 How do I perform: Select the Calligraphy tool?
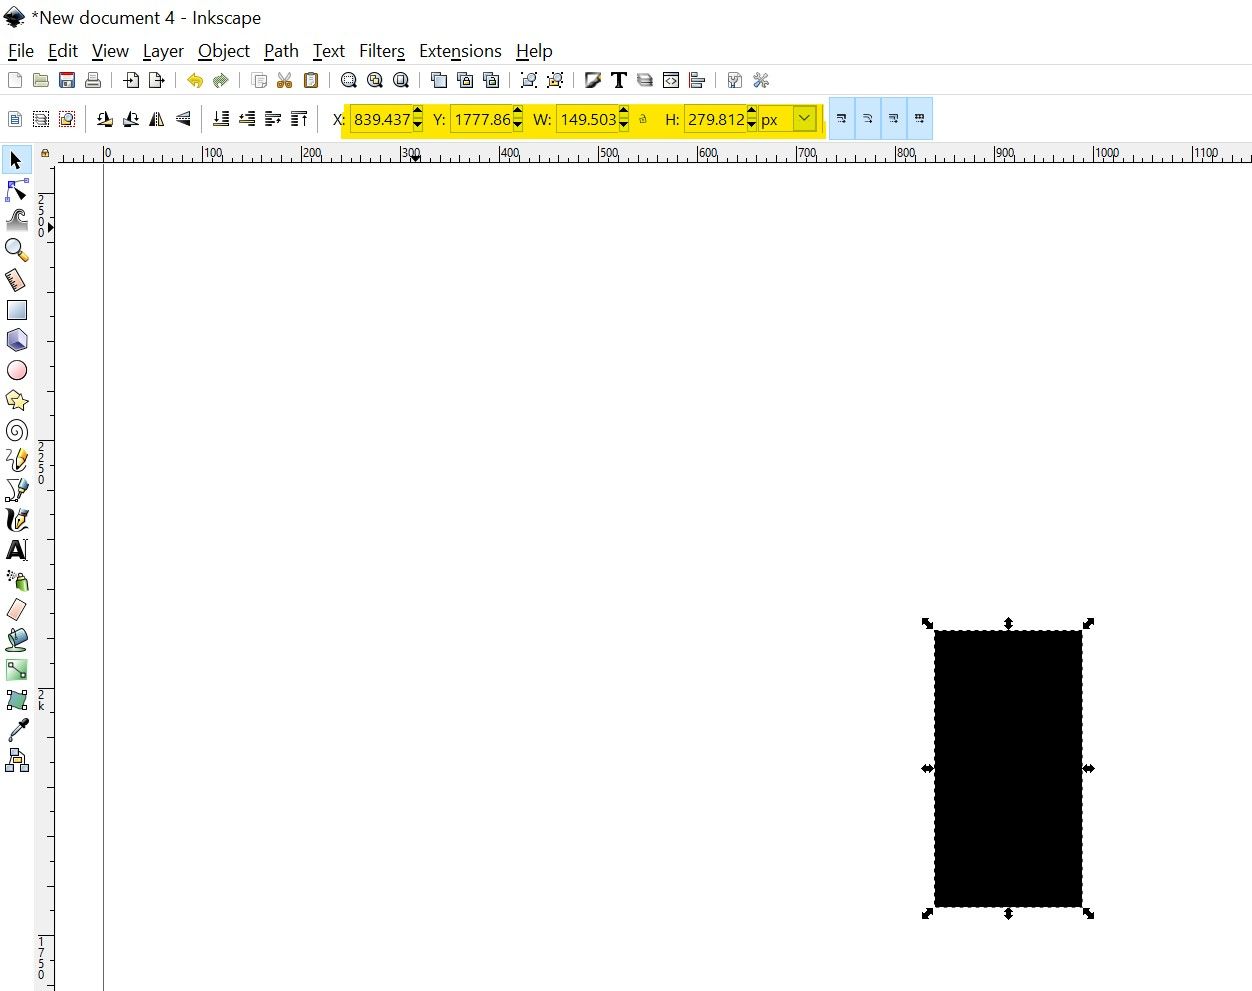tap(16, 520)
